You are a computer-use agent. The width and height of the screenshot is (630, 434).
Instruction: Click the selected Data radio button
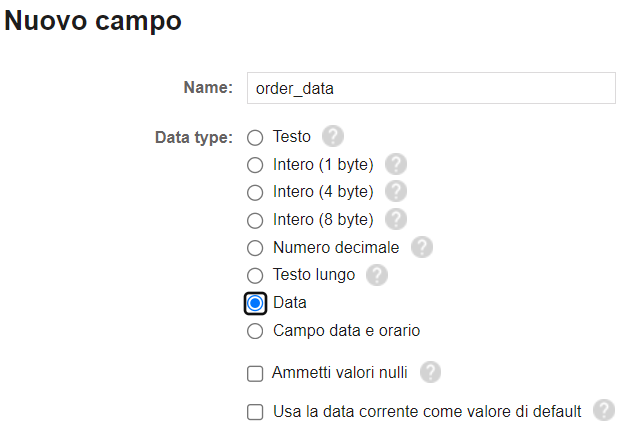pyautogui.click(x=255, y=303)
